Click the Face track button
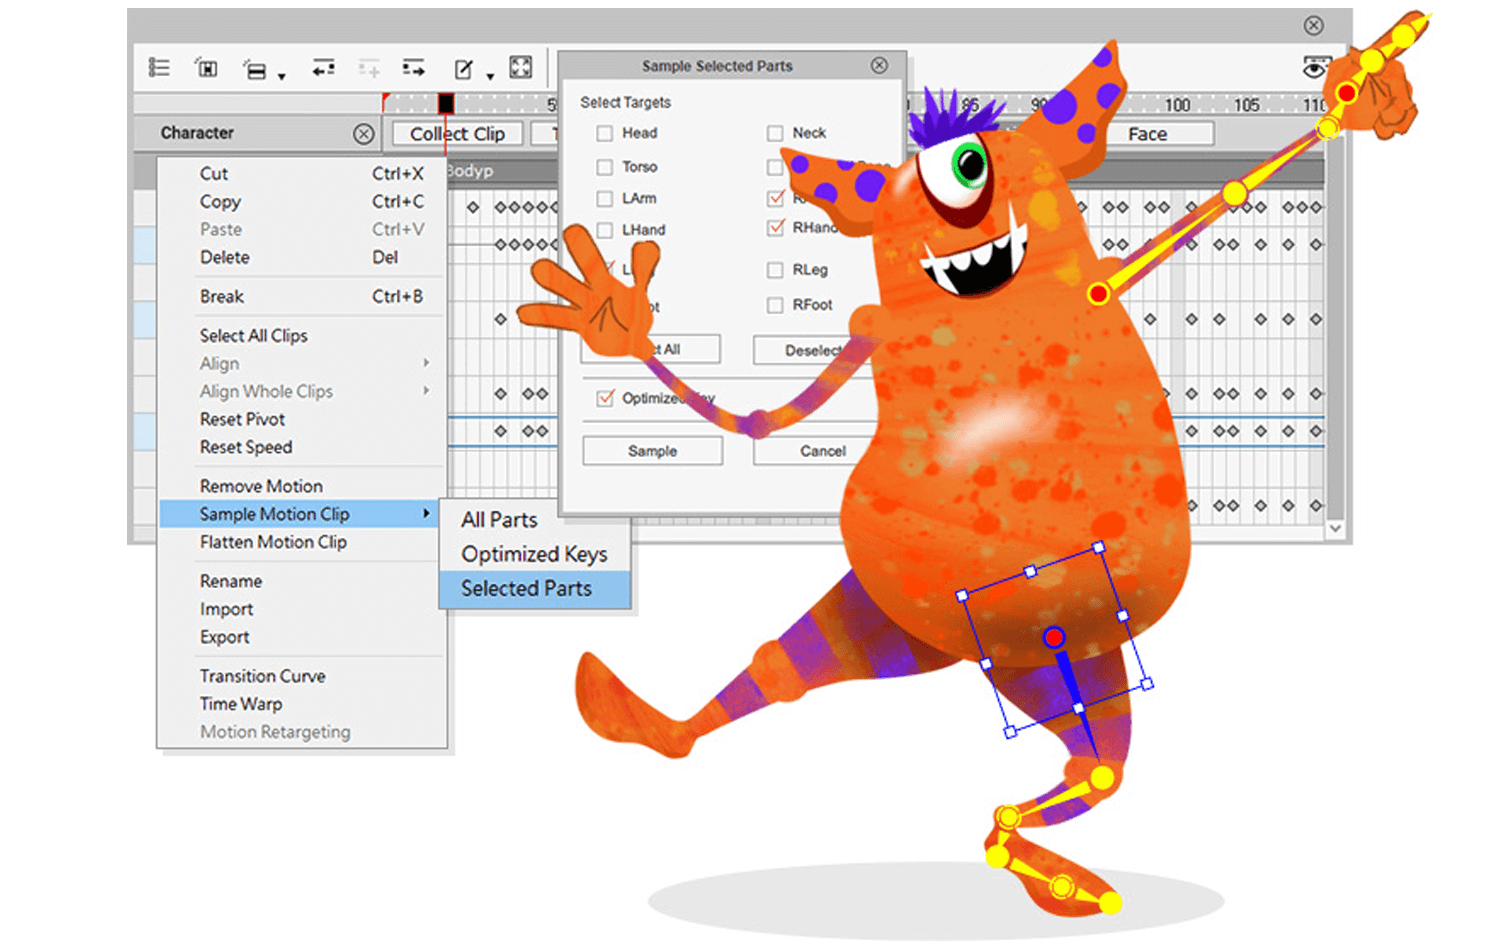This screenshot has width=1500, height=950. click(1148, 134)
